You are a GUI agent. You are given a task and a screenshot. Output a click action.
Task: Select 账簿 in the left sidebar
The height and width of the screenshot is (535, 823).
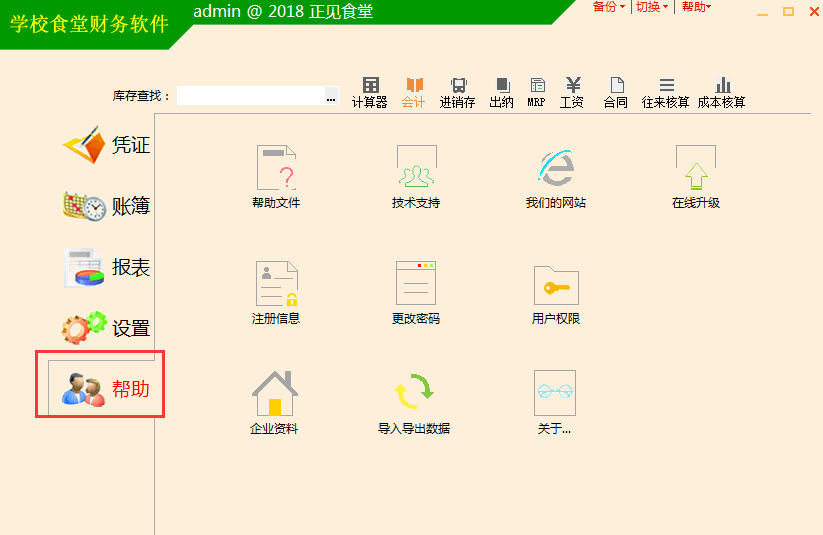(x=107, y=206)
